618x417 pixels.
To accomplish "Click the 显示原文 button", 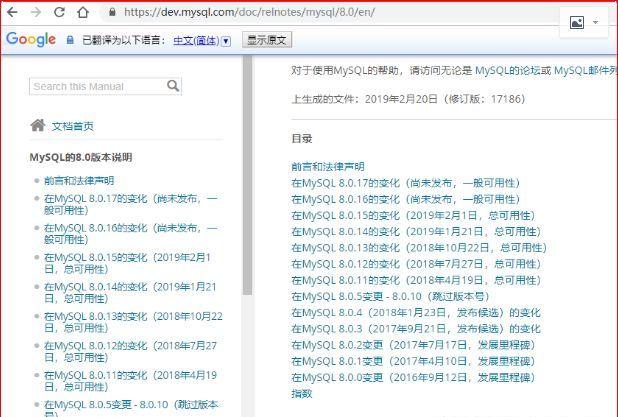I will [x=267, y=40].
